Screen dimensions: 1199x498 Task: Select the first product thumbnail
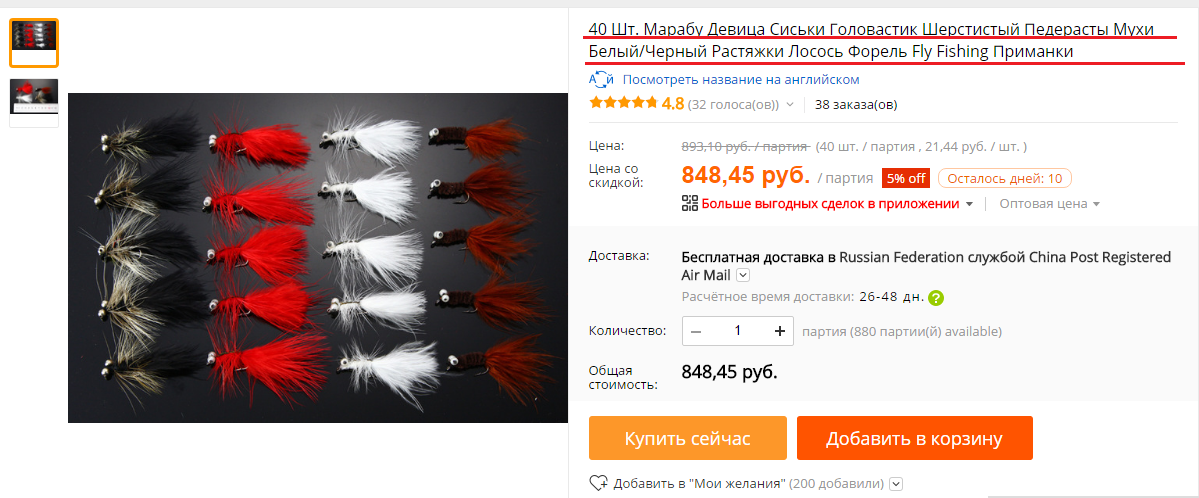click(34, 43)
